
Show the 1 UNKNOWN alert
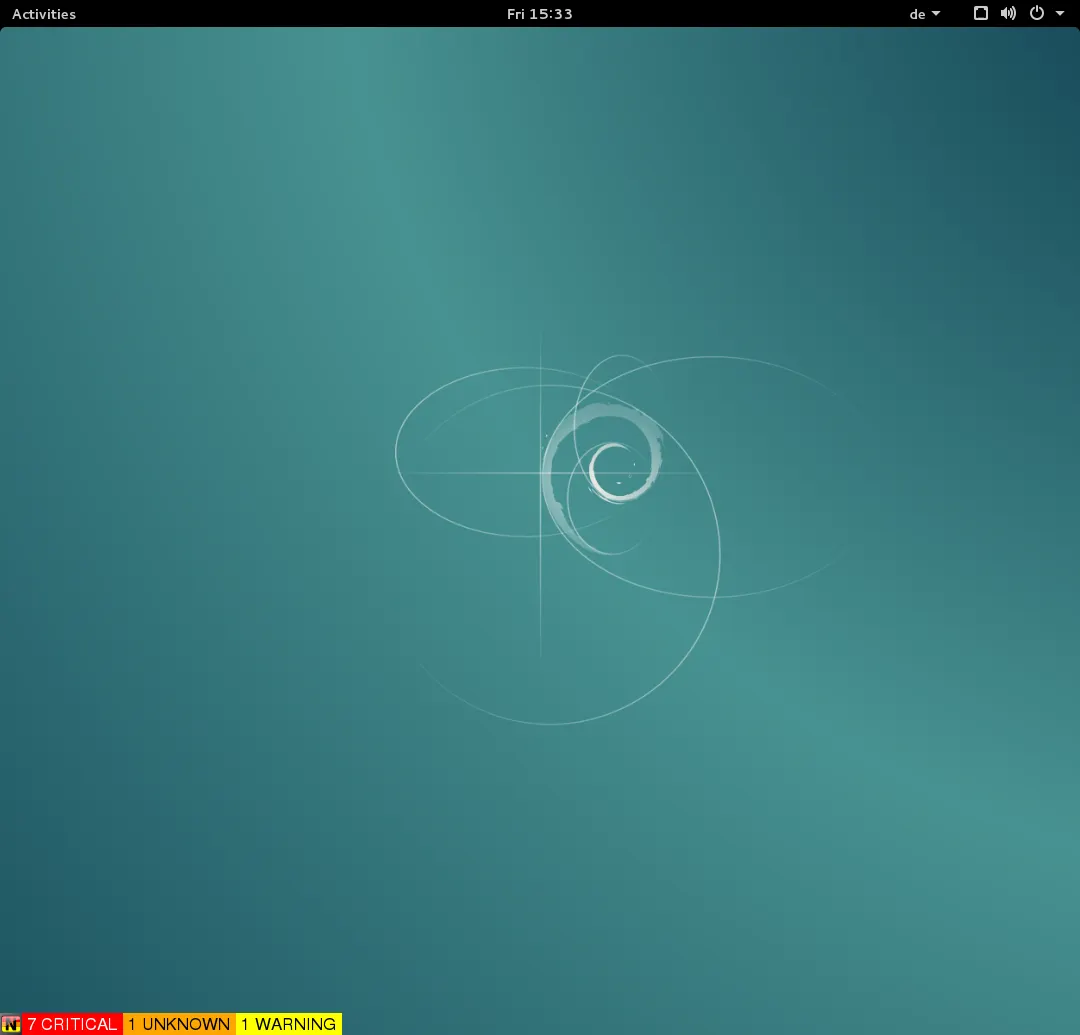(x=179, y=1024)
